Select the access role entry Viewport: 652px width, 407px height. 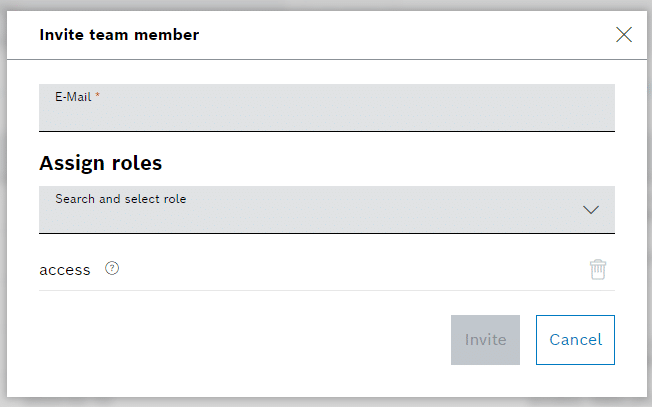pos(65,269)
